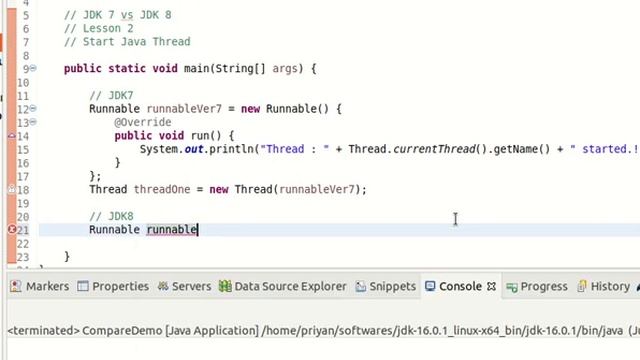
Task: Switch to the History tab
Action: click(x=604, y=287)
